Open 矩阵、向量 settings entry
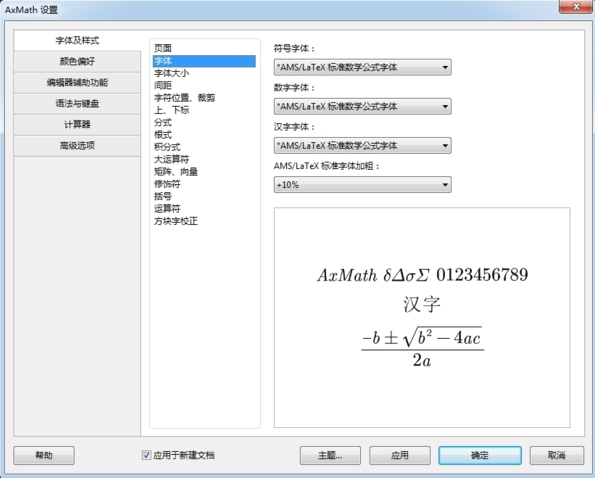This screenshot has height=480, width=595. (x=204, y=172)
